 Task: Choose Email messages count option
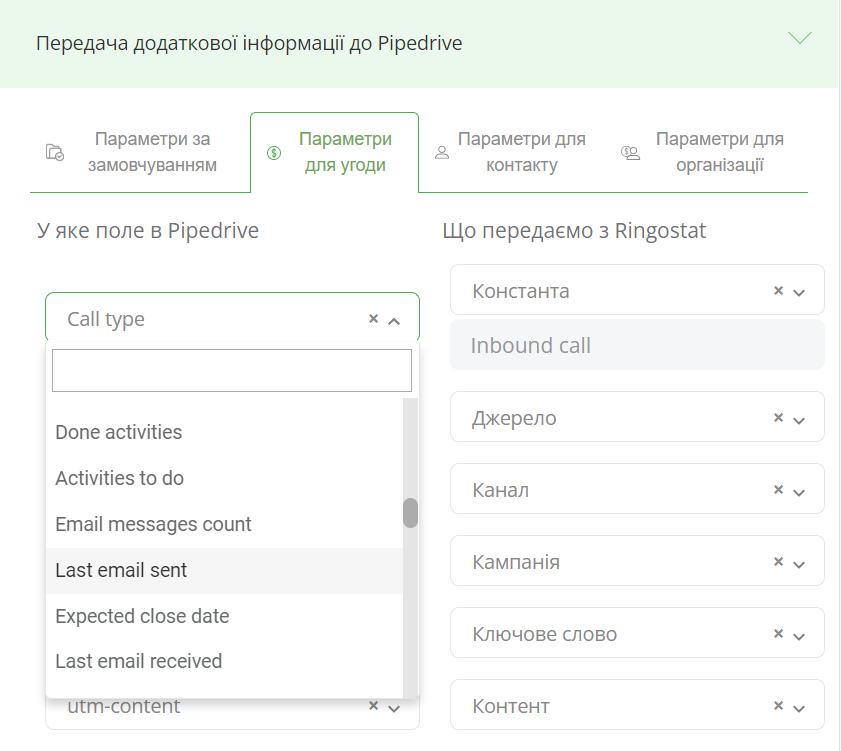tap(224, 524)
